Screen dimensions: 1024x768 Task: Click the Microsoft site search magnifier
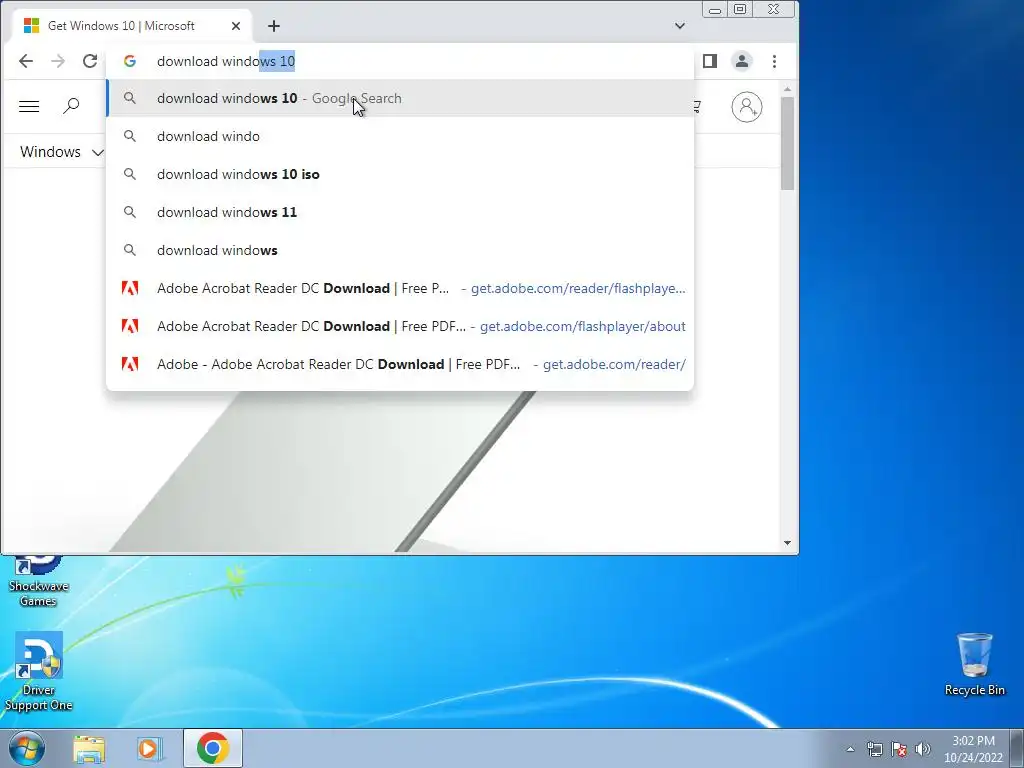pos(71,106)
